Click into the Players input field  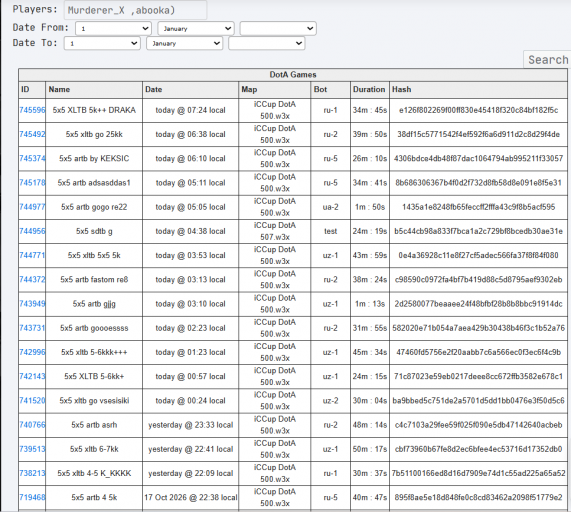[135, 10]
